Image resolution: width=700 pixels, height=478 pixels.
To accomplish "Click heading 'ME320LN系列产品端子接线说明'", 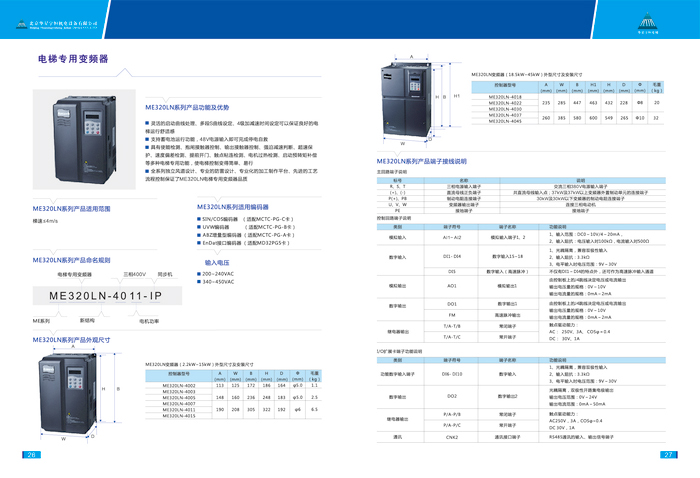I will click(421, 161).
